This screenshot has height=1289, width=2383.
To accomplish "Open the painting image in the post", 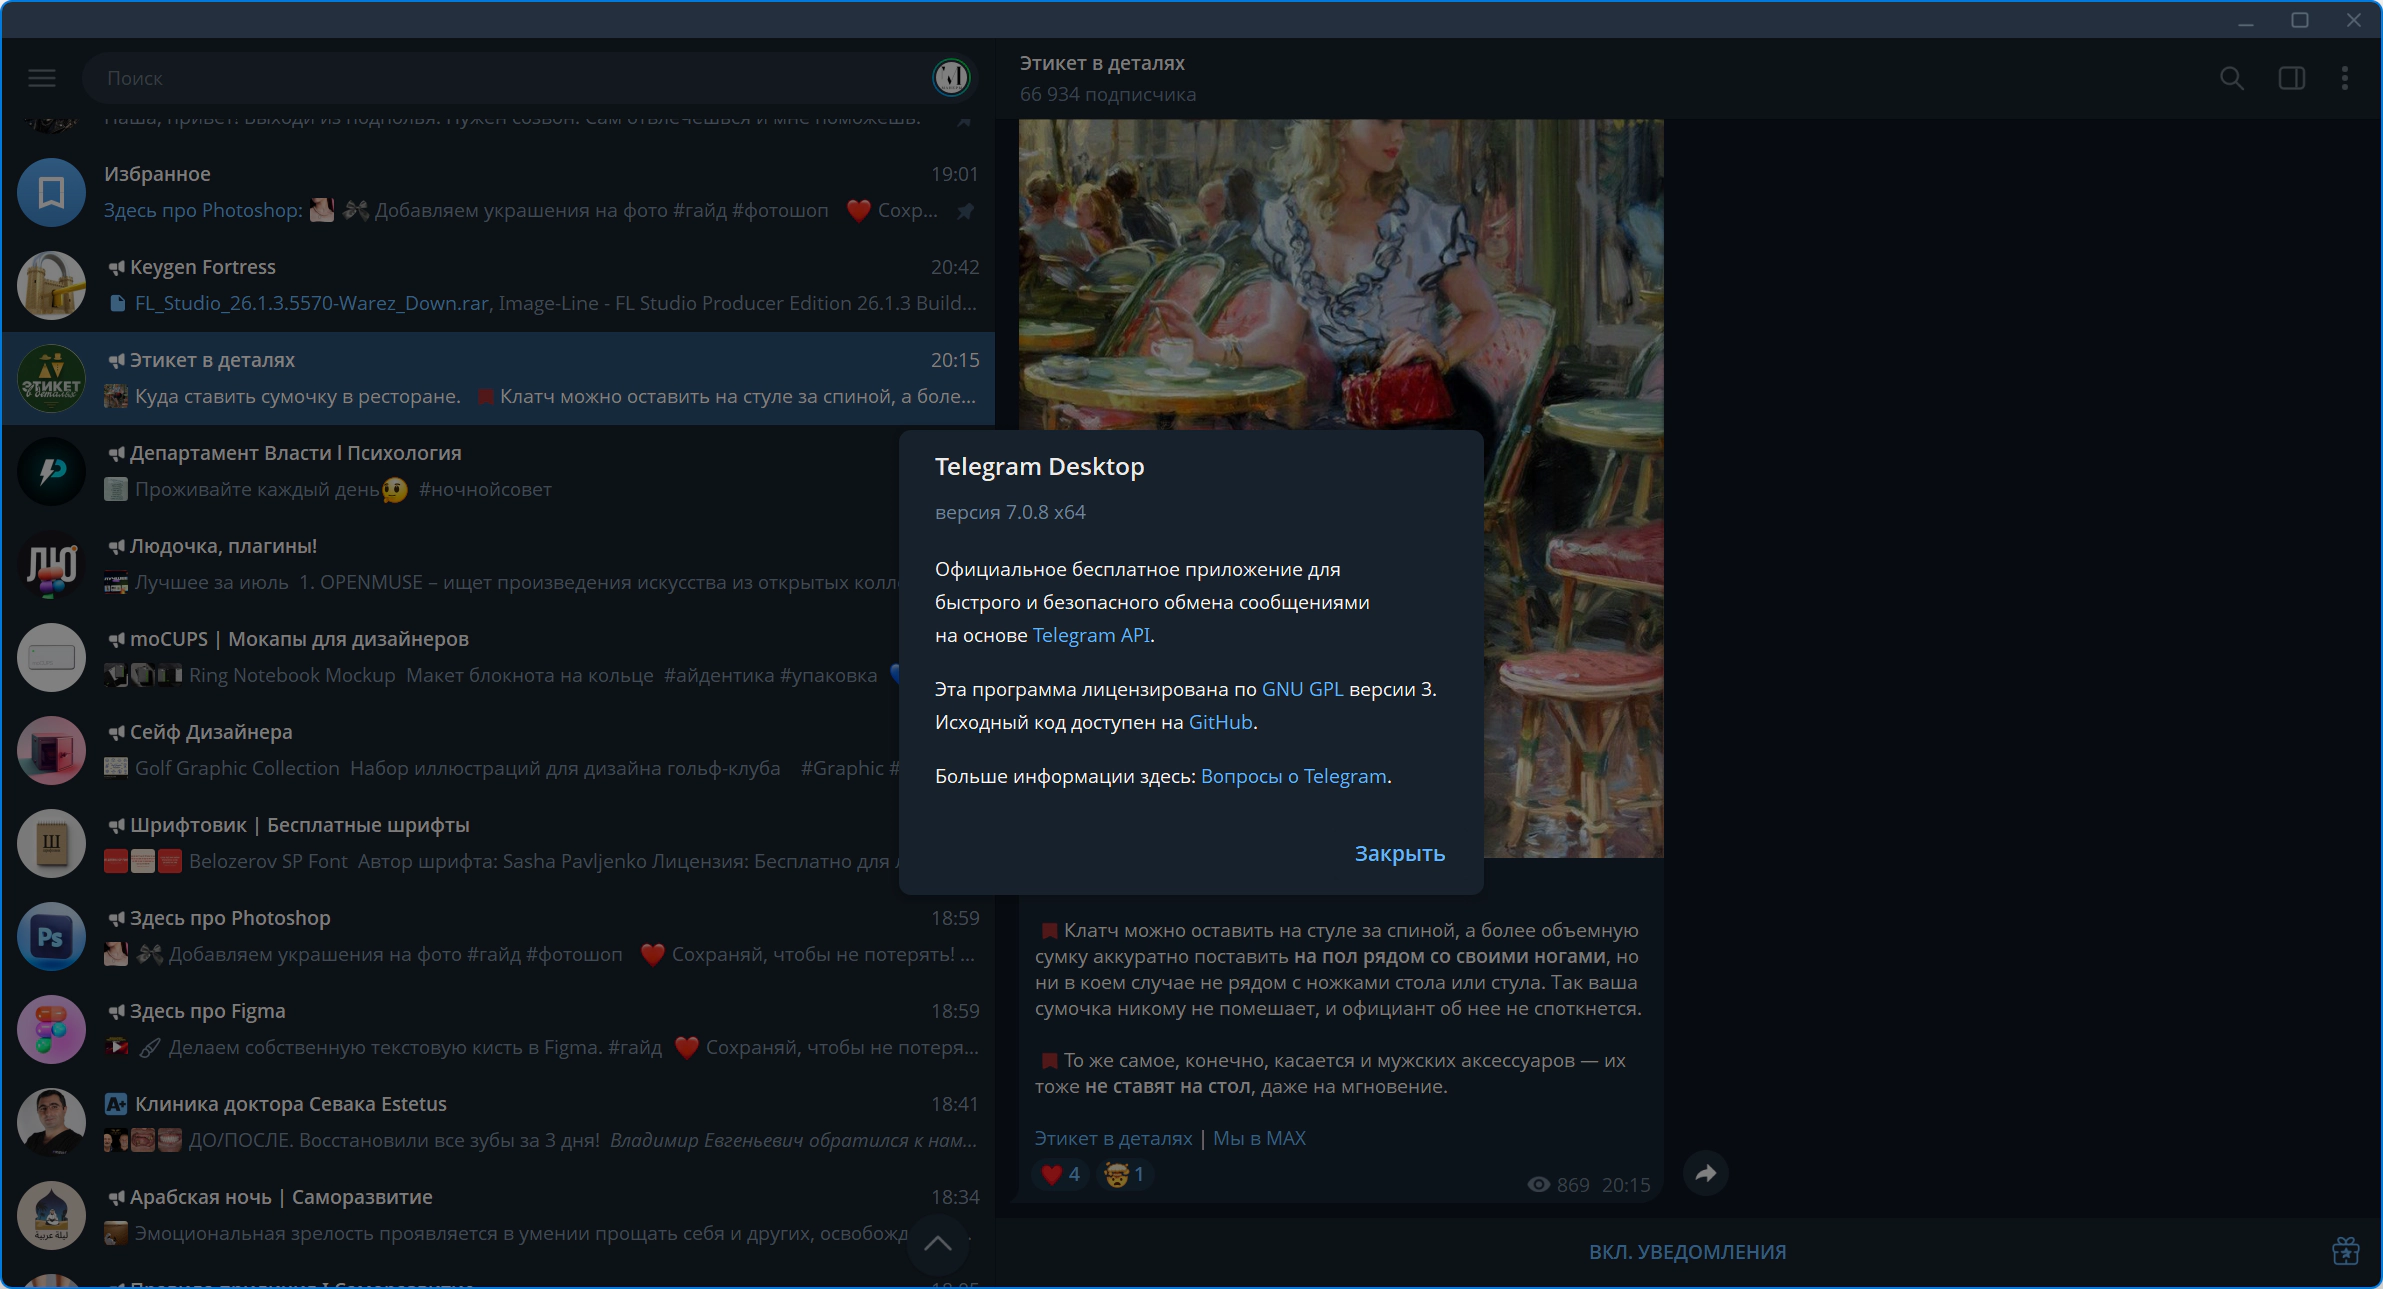I will tap(1341, 488).
